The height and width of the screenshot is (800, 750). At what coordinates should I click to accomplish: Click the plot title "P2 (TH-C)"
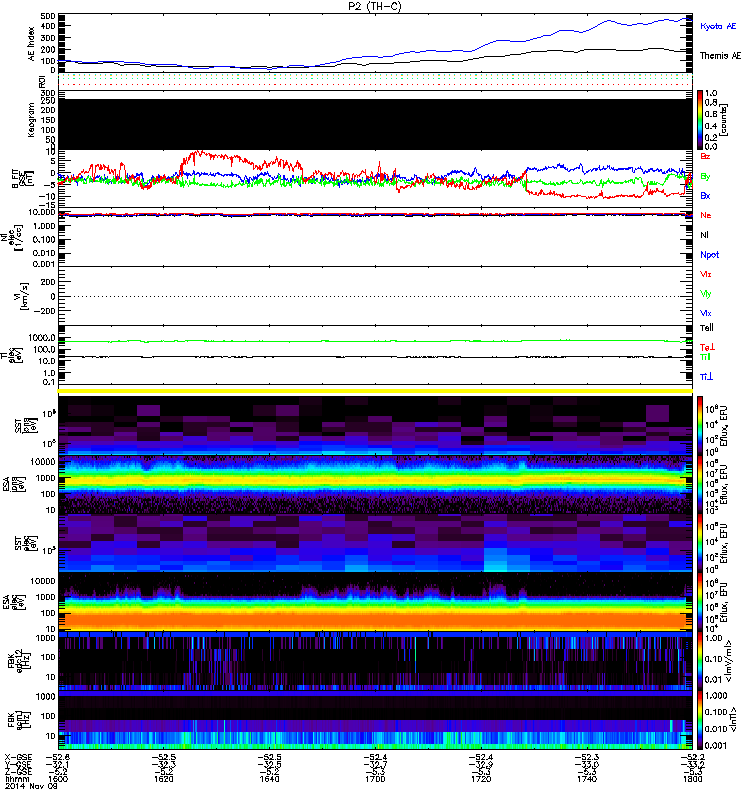[374, 7]
